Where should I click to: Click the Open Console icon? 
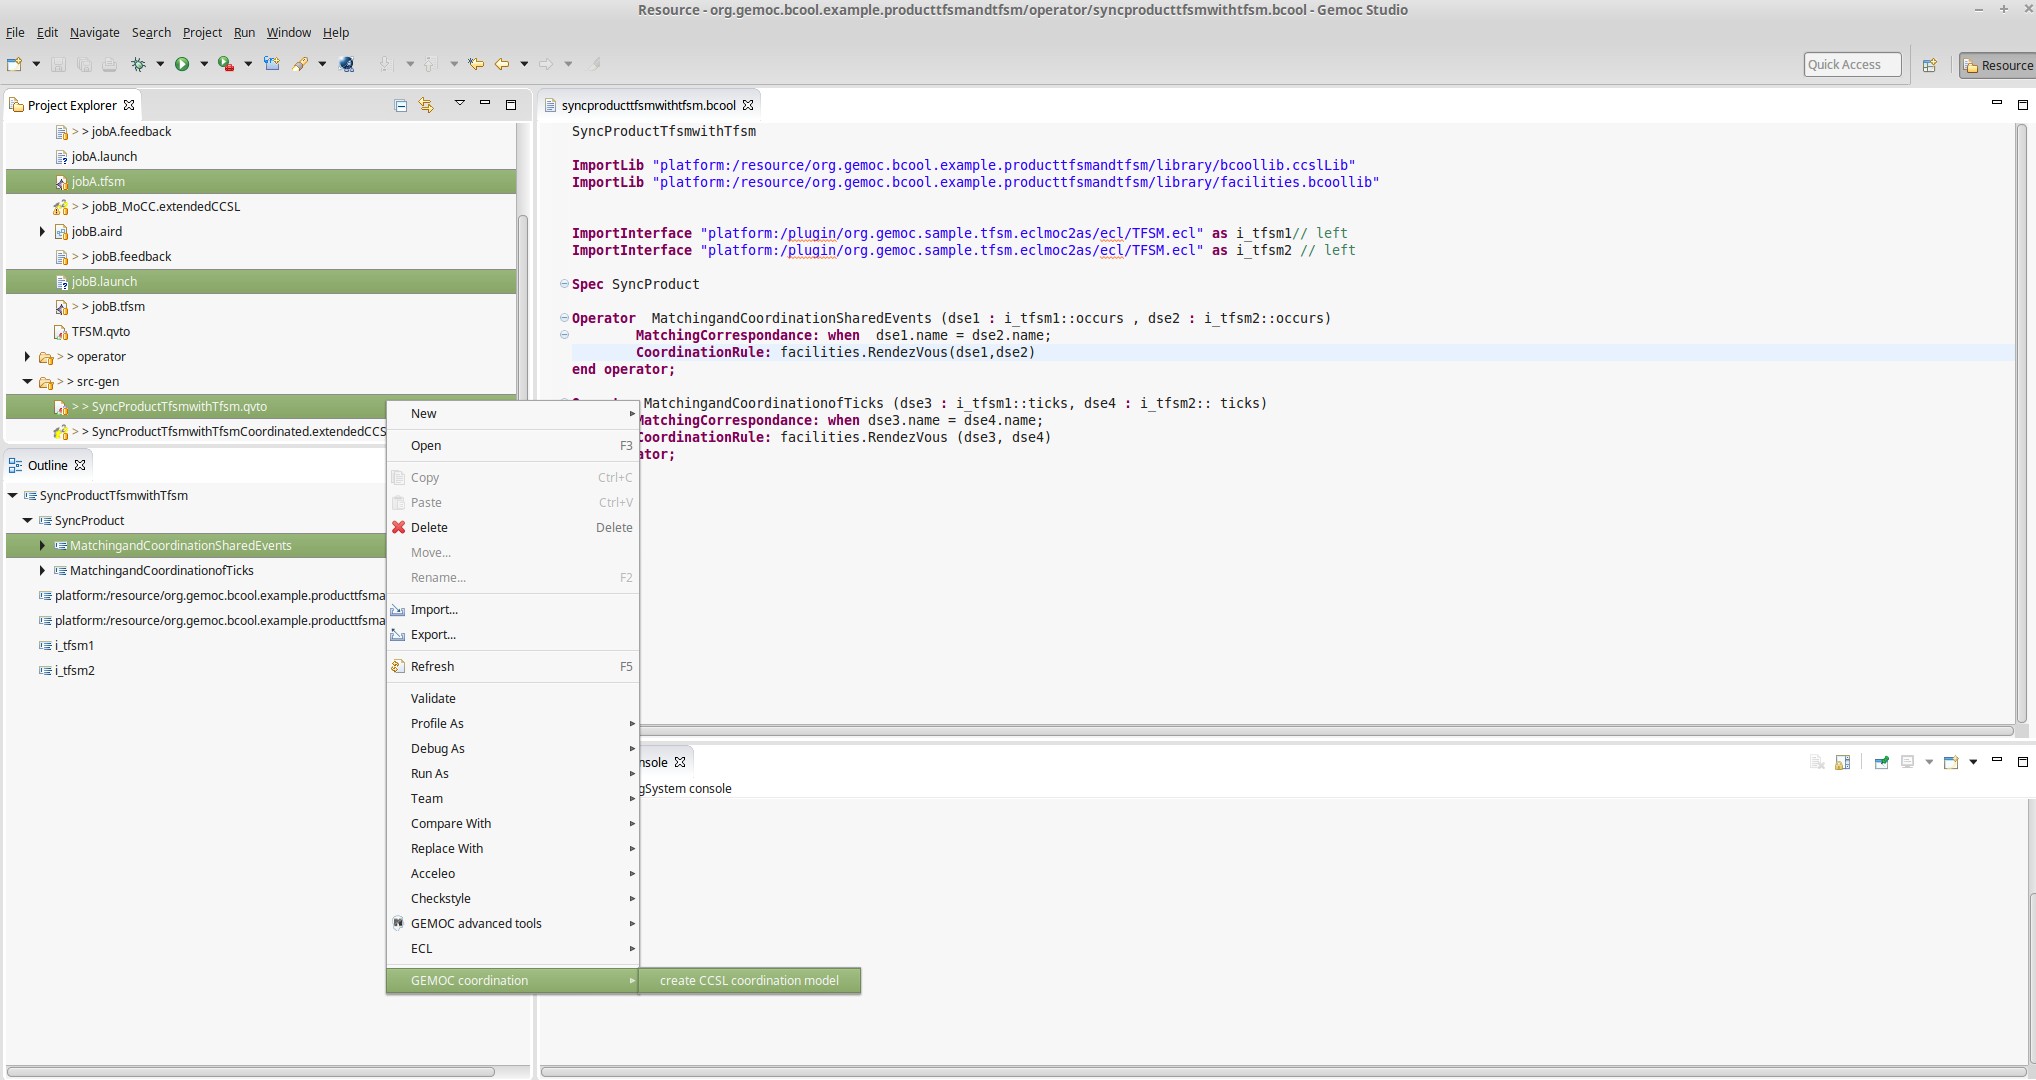point(1951,762)
